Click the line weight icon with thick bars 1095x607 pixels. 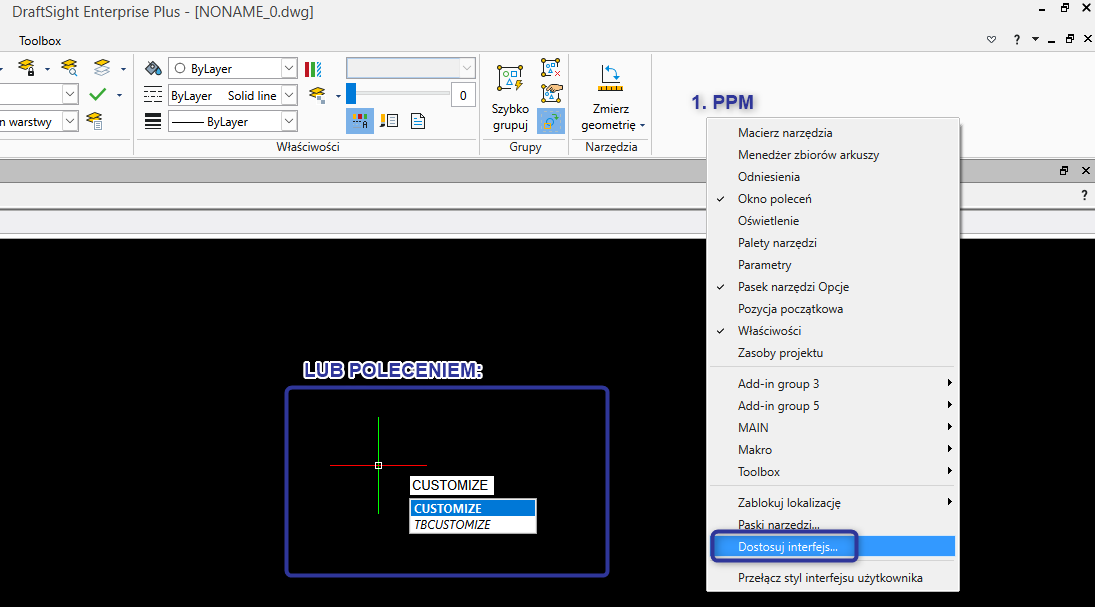(x=153, y=121)
